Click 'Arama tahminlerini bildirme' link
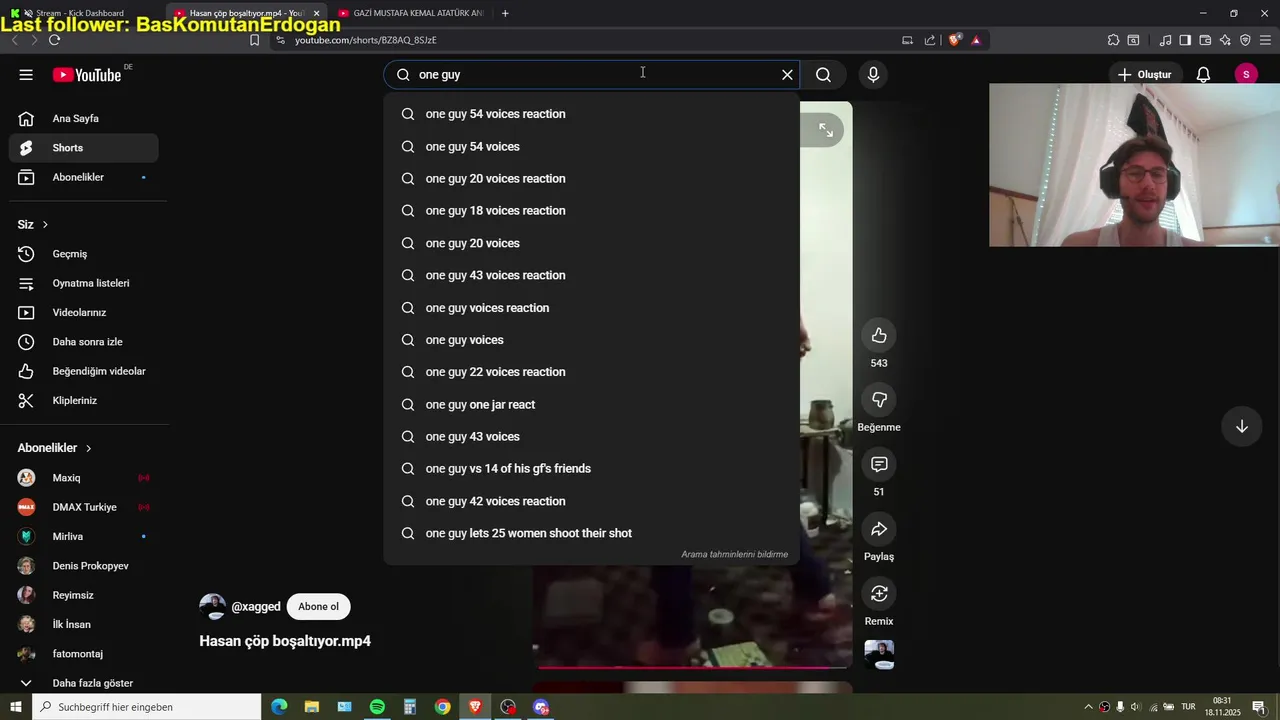Image resolution: width=1280 pixels, height=720 pixels. pos(734,554)
